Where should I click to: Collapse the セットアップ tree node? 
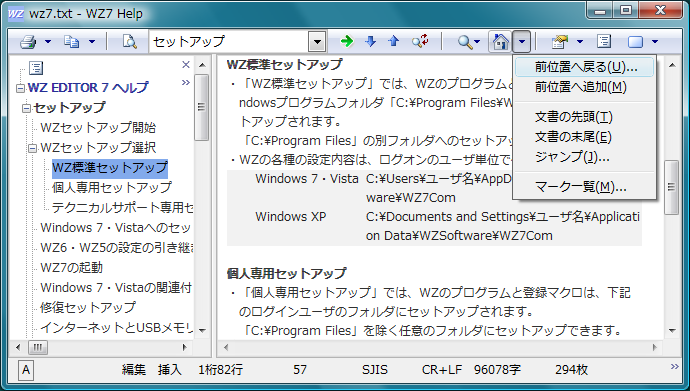26,108
